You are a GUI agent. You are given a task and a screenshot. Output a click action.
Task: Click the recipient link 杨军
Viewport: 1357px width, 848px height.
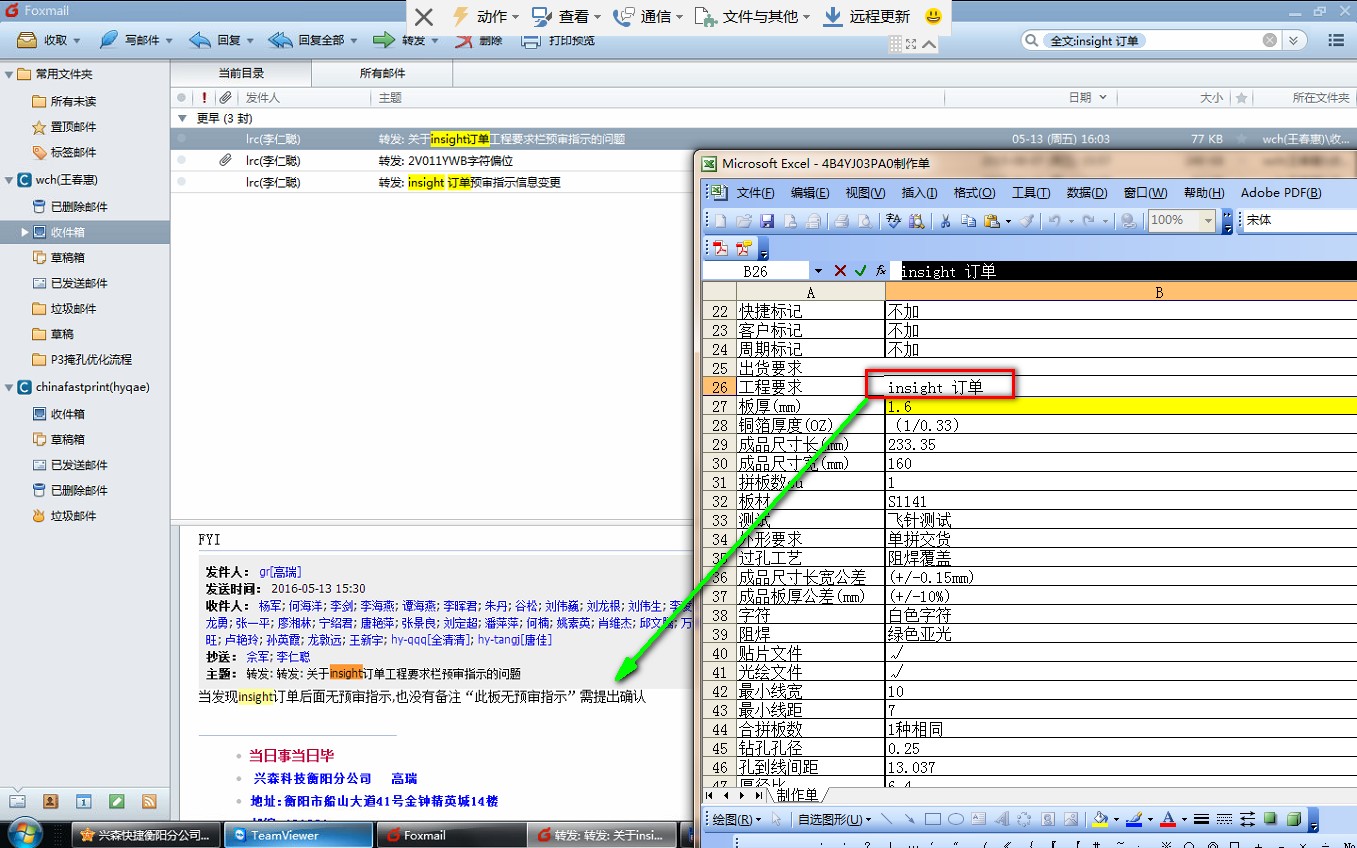(x=269, y=606)
